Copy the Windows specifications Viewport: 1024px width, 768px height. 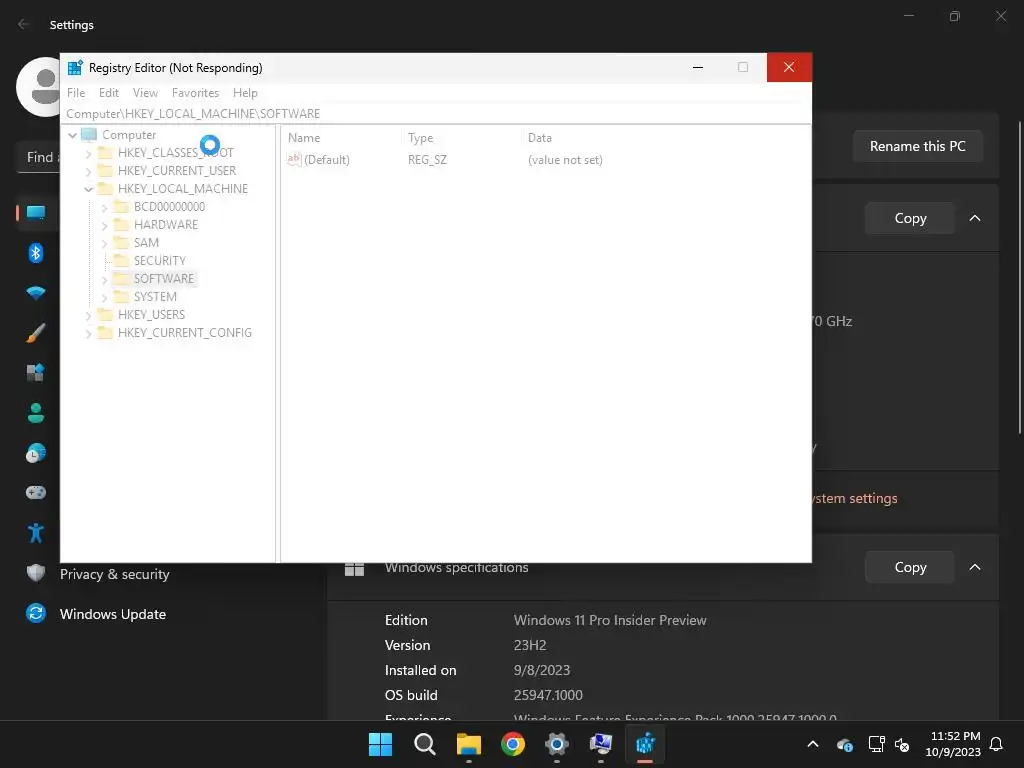click(910, 567)
